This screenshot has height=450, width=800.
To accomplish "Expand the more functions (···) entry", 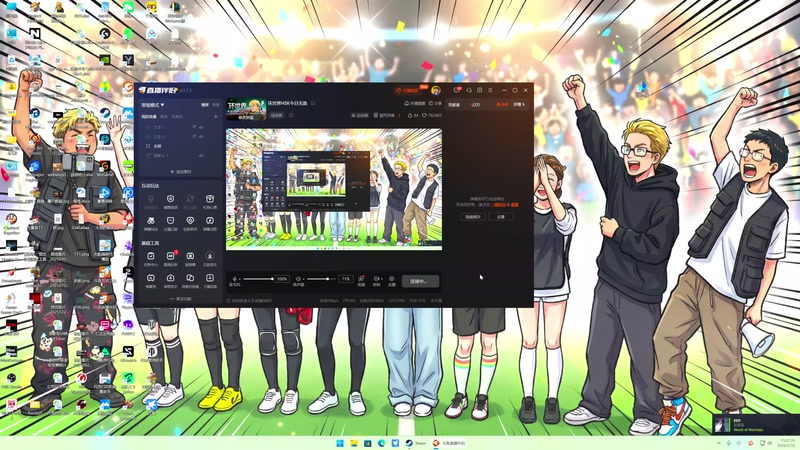I will point(180,299).
